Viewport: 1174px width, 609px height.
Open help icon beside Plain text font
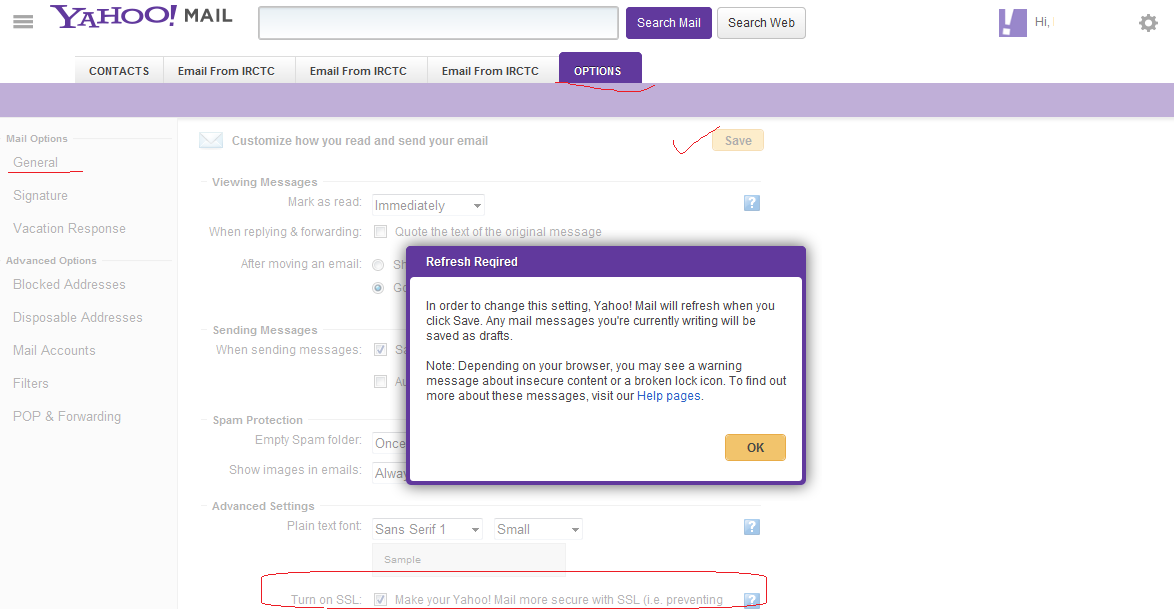click(x=752, y=527)
